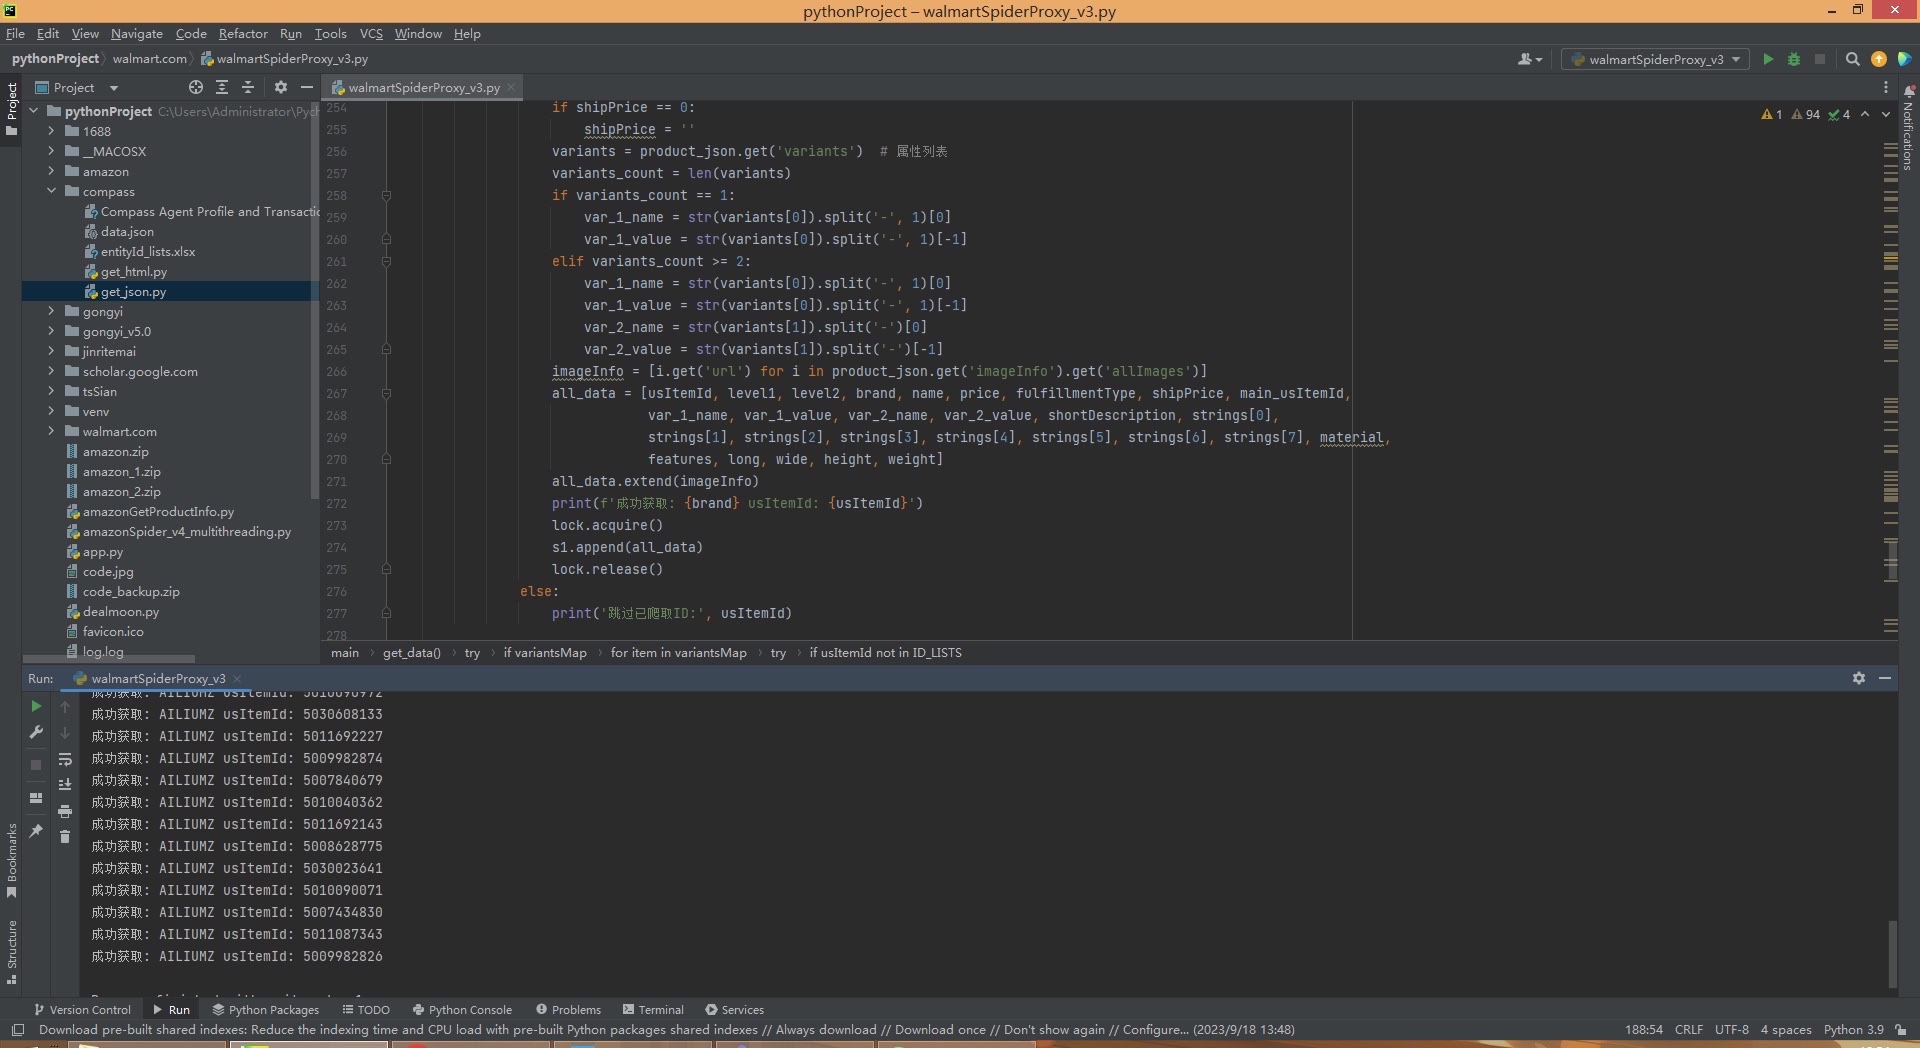Click Select Opened File target icon in the Project panel
Viewport: 1920px width, 1048px height.
click(x=196, y=87)
